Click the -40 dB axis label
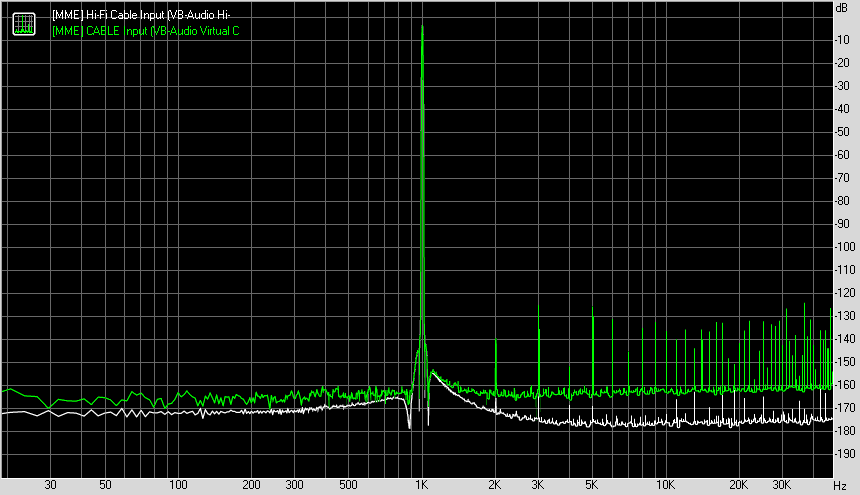Image resolution: width=860 pixels, height=495 pixels. click(842, 109)
